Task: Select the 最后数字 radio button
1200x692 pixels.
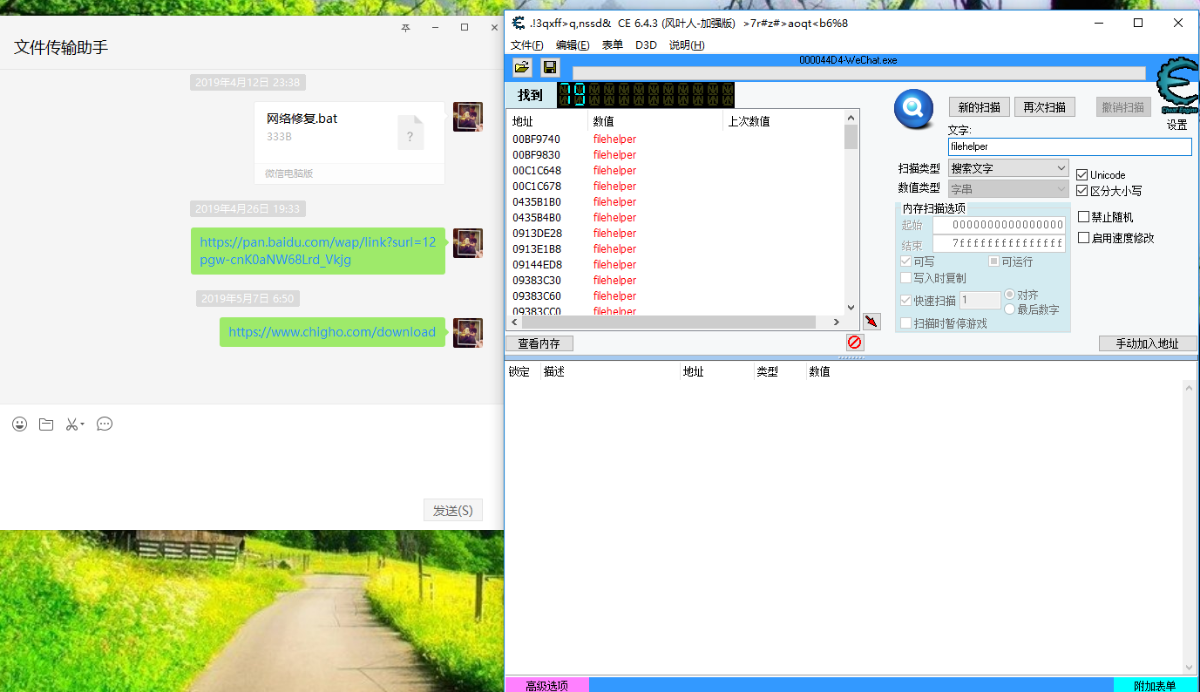Action: [1009, 310]
